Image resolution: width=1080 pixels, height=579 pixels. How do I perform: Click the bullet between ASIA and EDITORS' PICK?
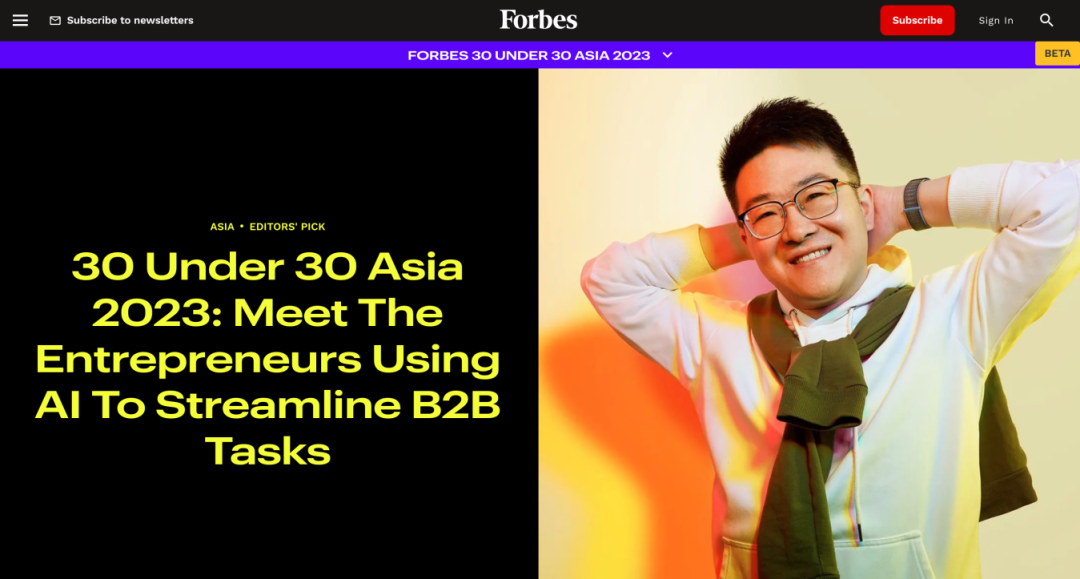pyautogui.click(x=242, y=227)
